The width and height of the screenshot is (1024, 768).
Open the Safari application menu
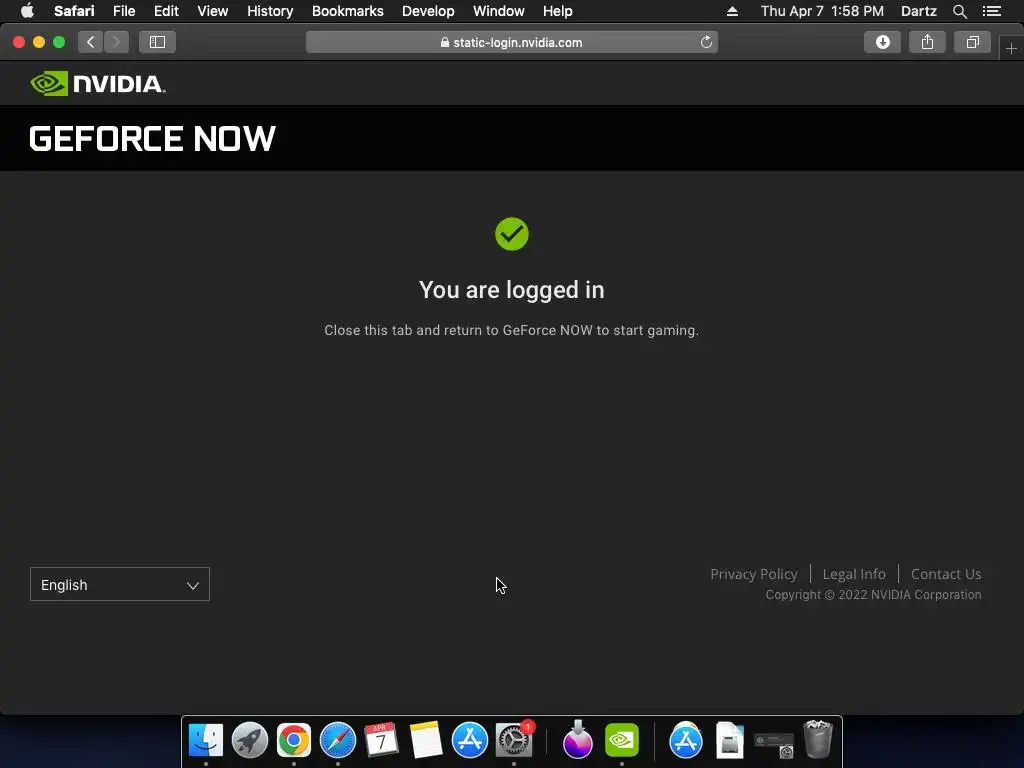coord(74,11)
